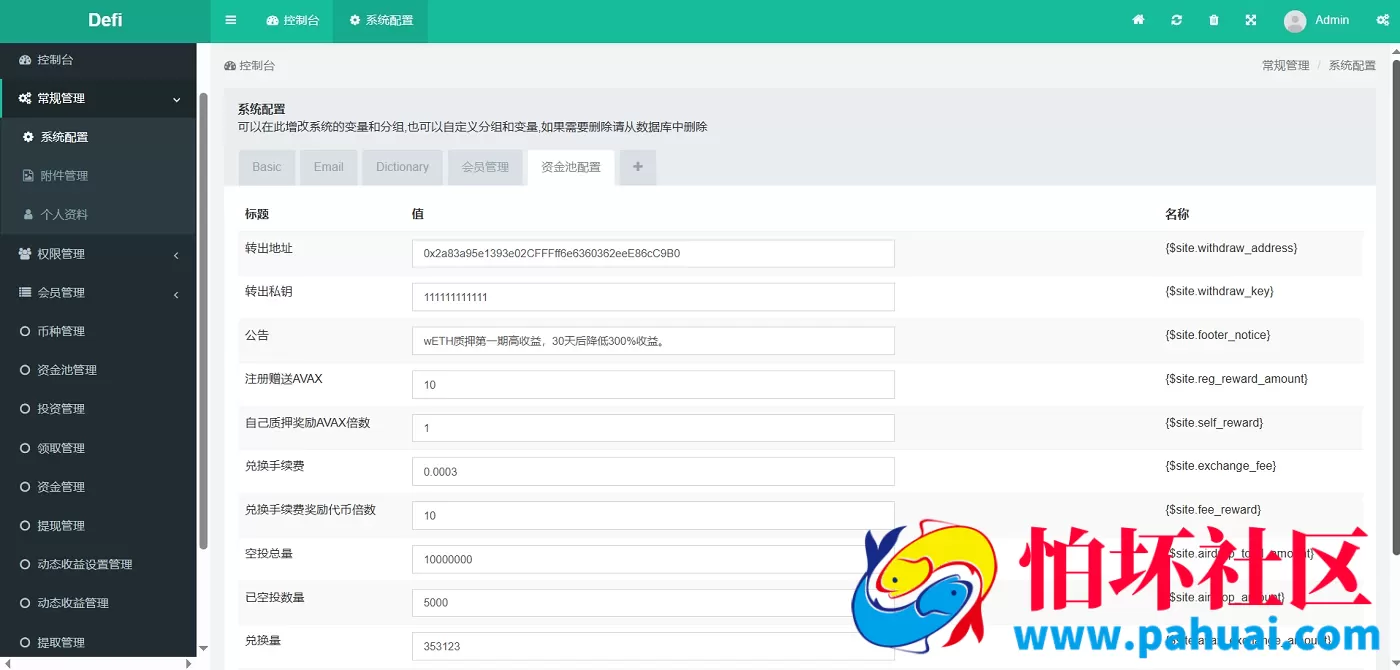Click the circle icon beside 资金管理
1400x670 pixels.
[25, 487]
